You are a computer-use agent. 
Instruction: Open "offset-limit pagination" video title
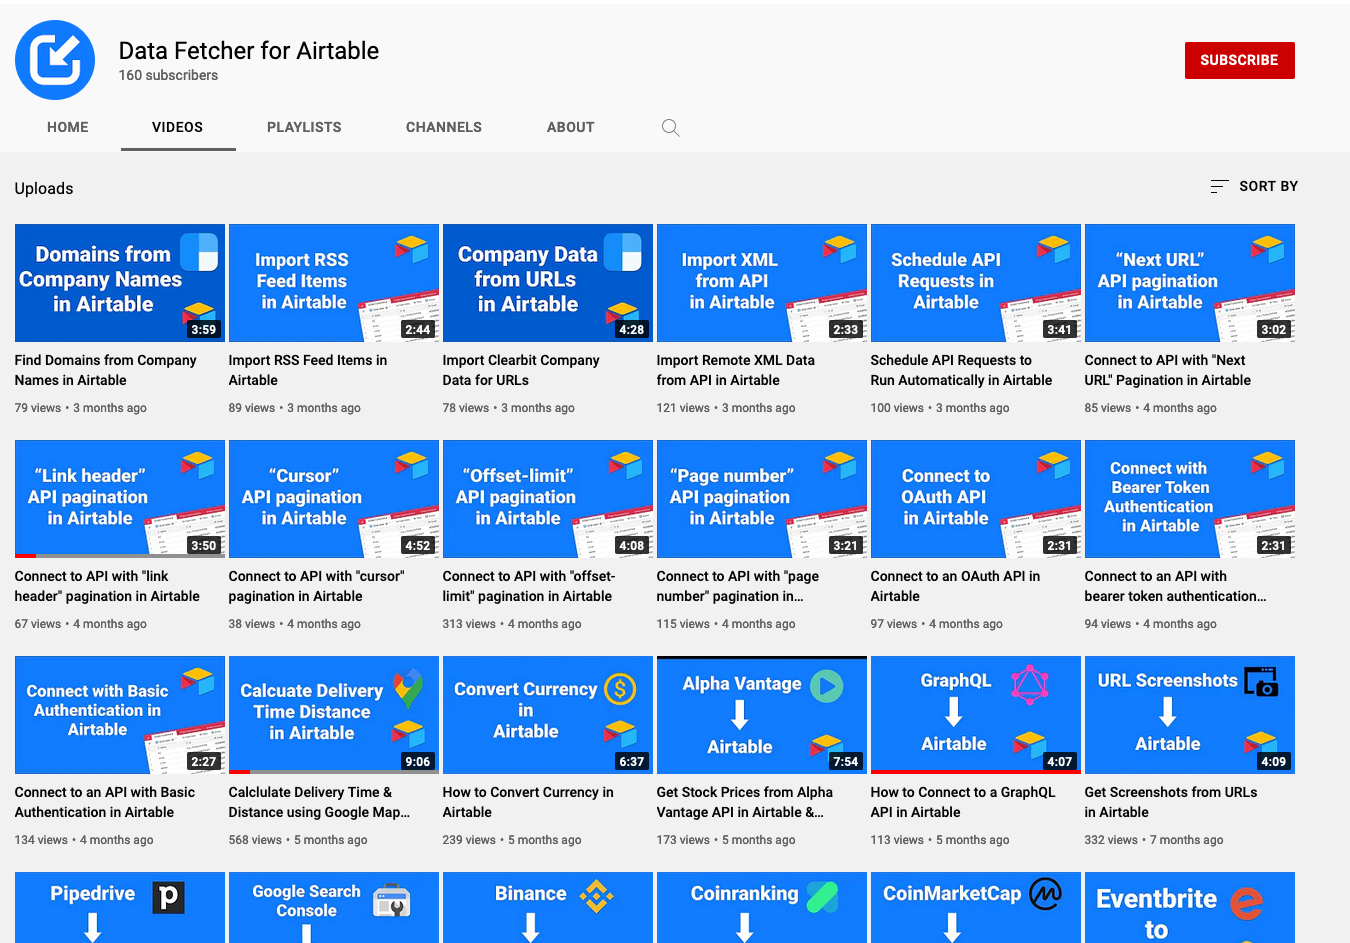(x=529, y=586)
